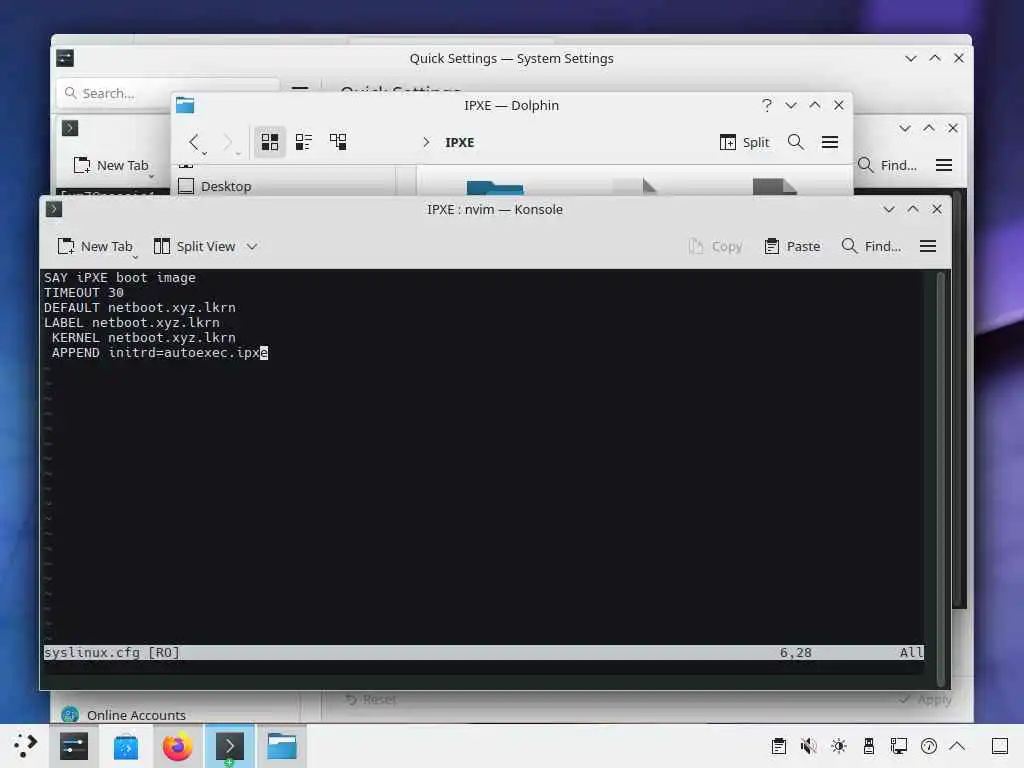Click Find in background Konsole window
Image resolution: width=1024 pixels, height=768 pixels.
coord(887,165)
